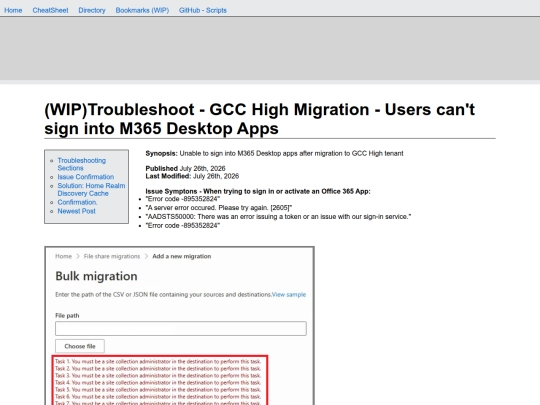Open the Newest Post link
540x405 pixels.
coord(76,211)
